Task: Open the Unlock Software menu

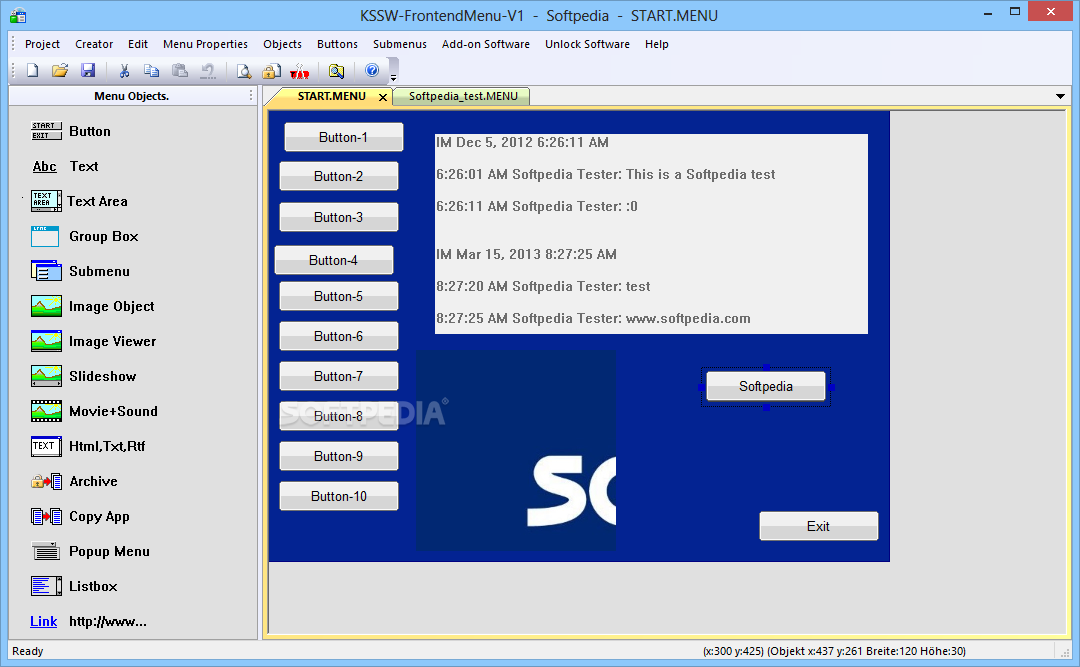Action: pos(588,44)
